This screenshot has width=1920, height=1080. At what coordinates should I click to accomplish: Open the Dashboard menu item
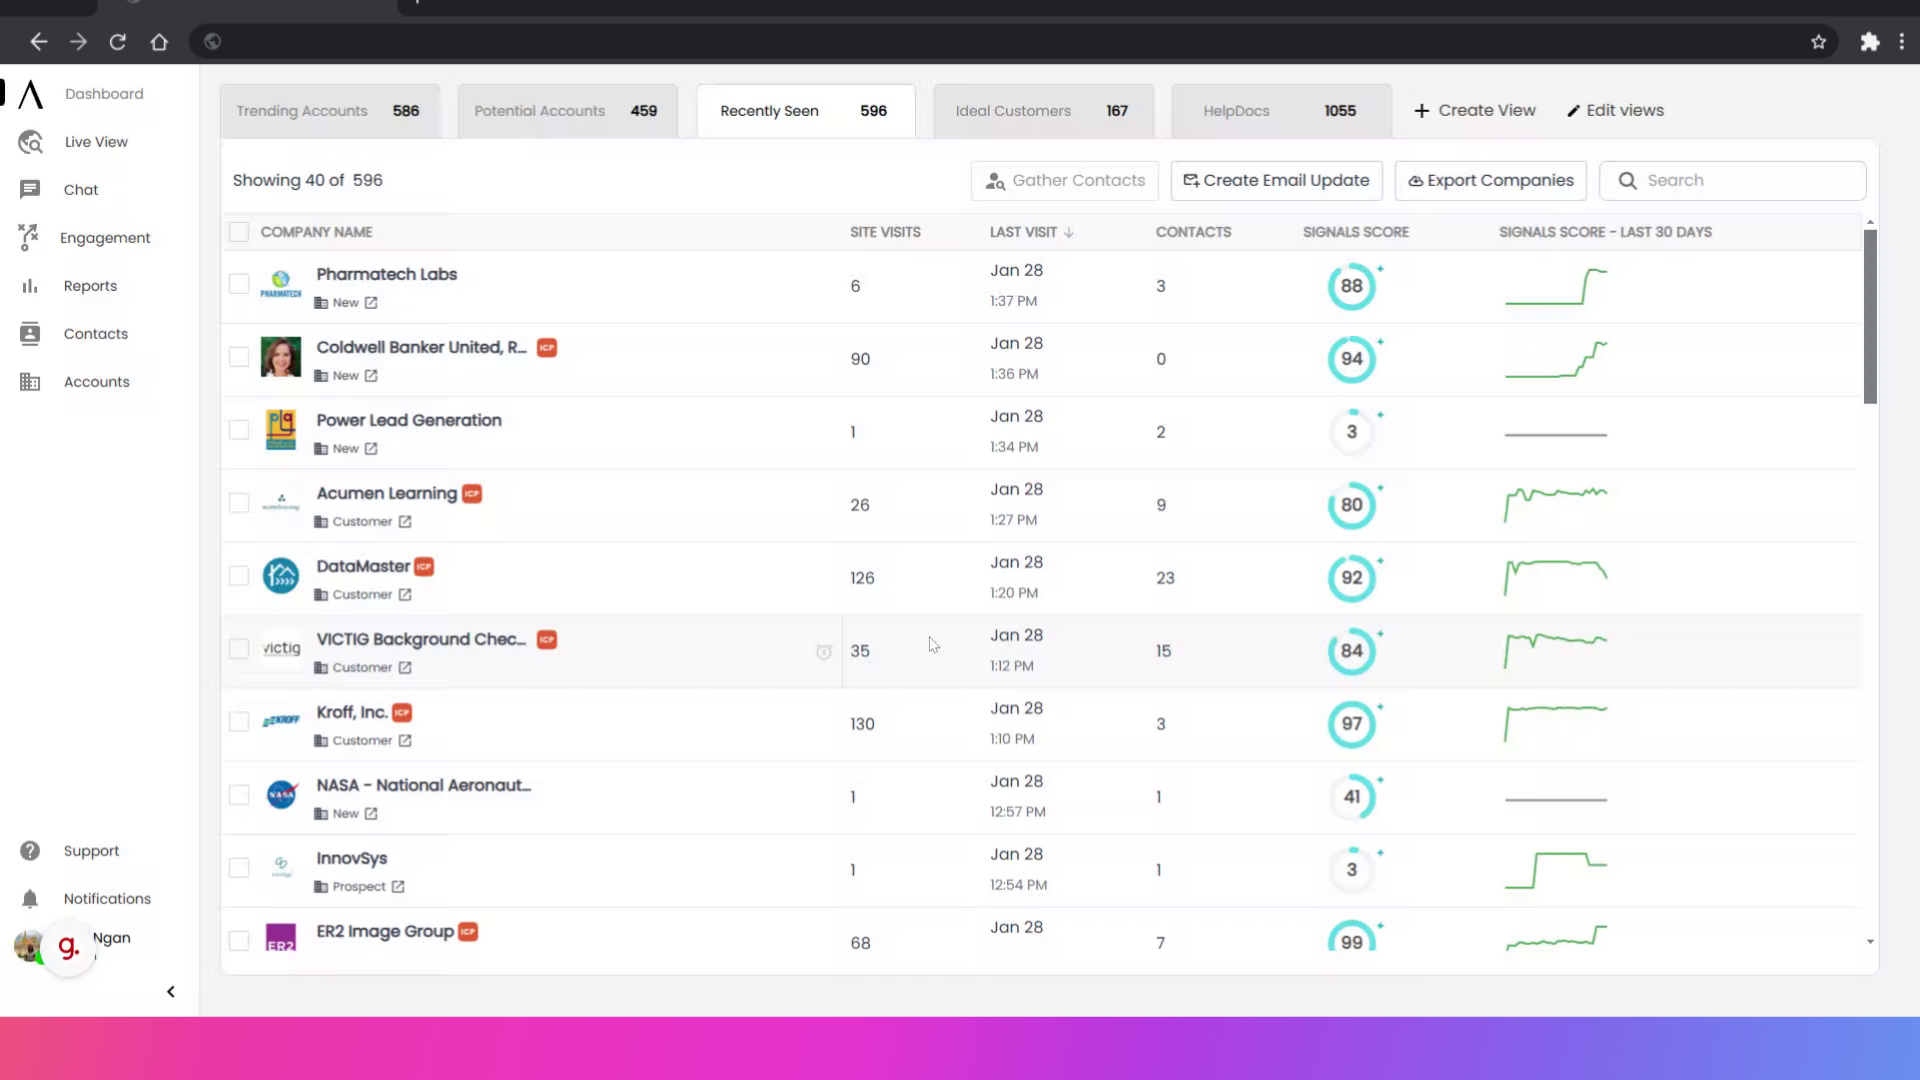[104, 94]
